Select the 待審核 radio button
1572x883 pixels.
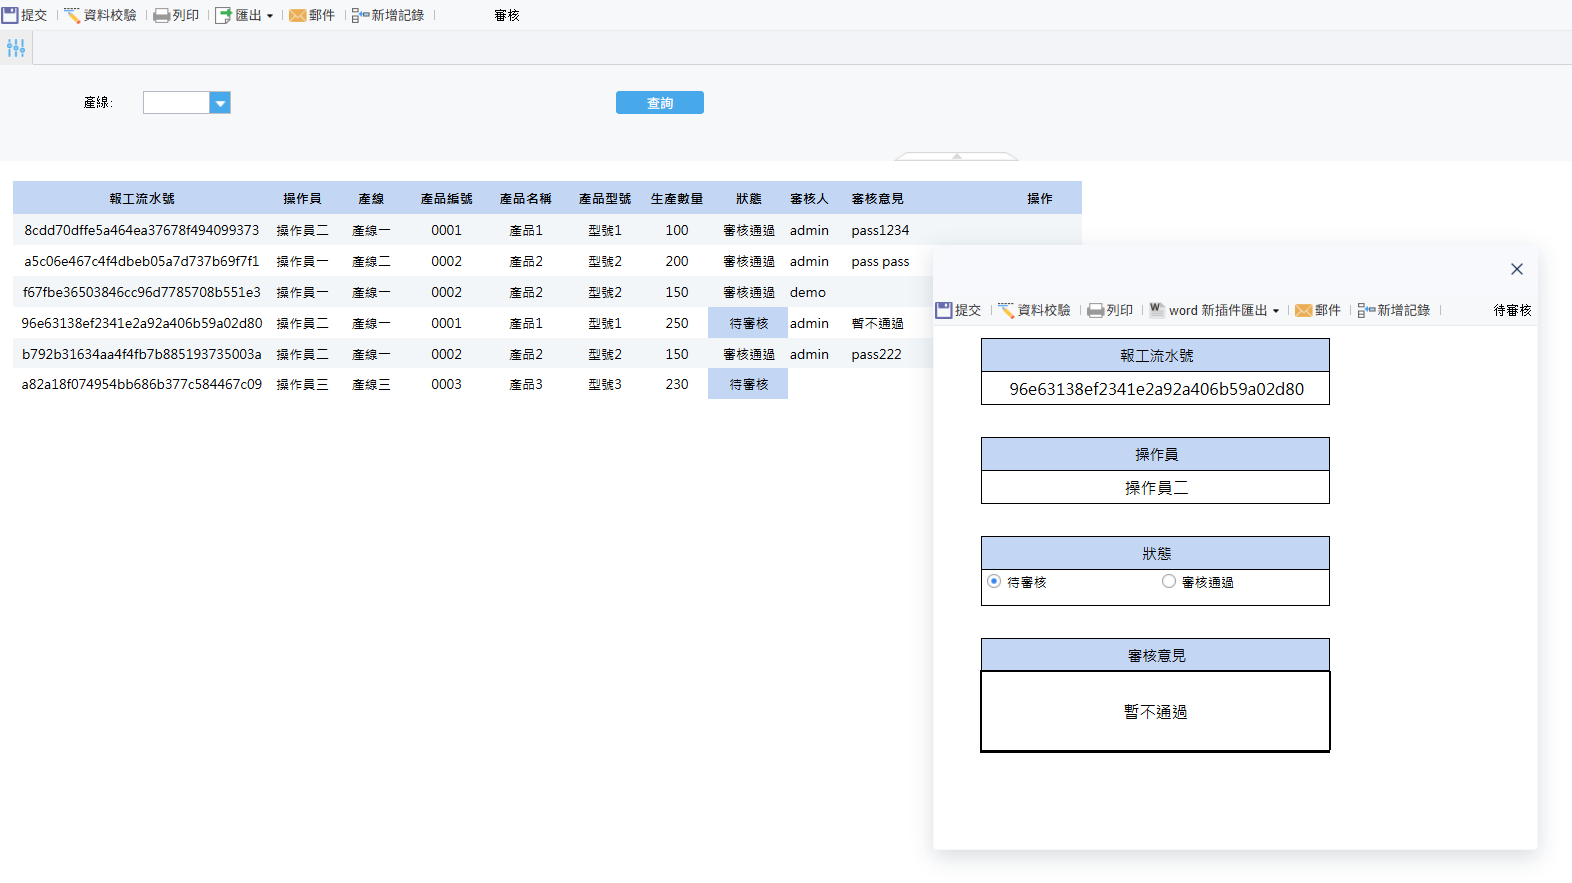pos(994,581)
